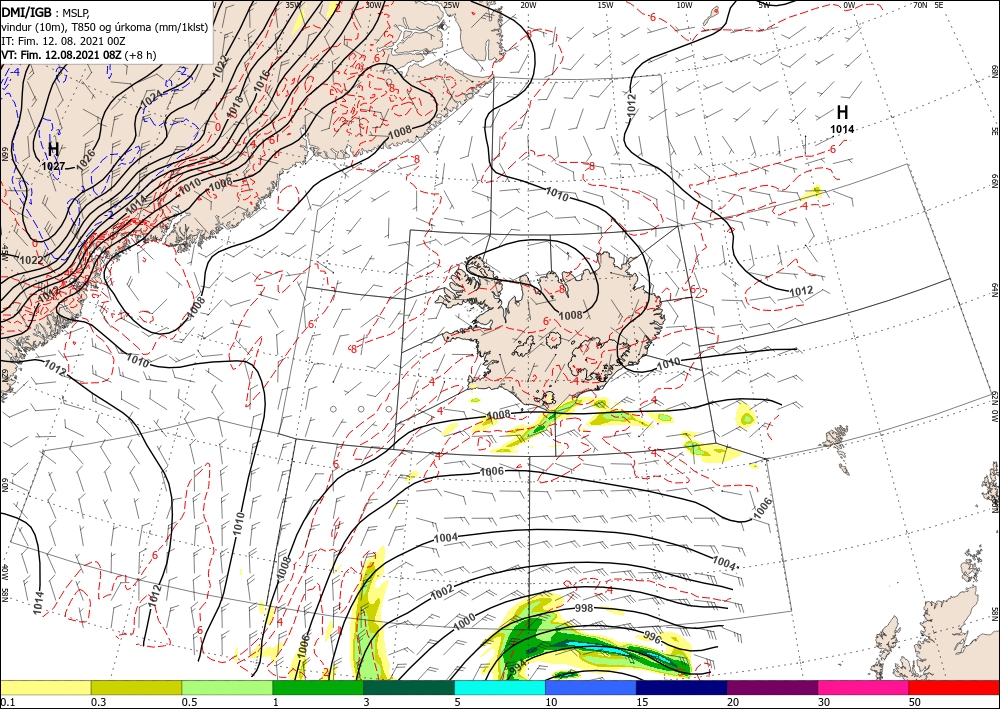
Task: Click the '10W' longitude label
Action: (x=684, y=5)
